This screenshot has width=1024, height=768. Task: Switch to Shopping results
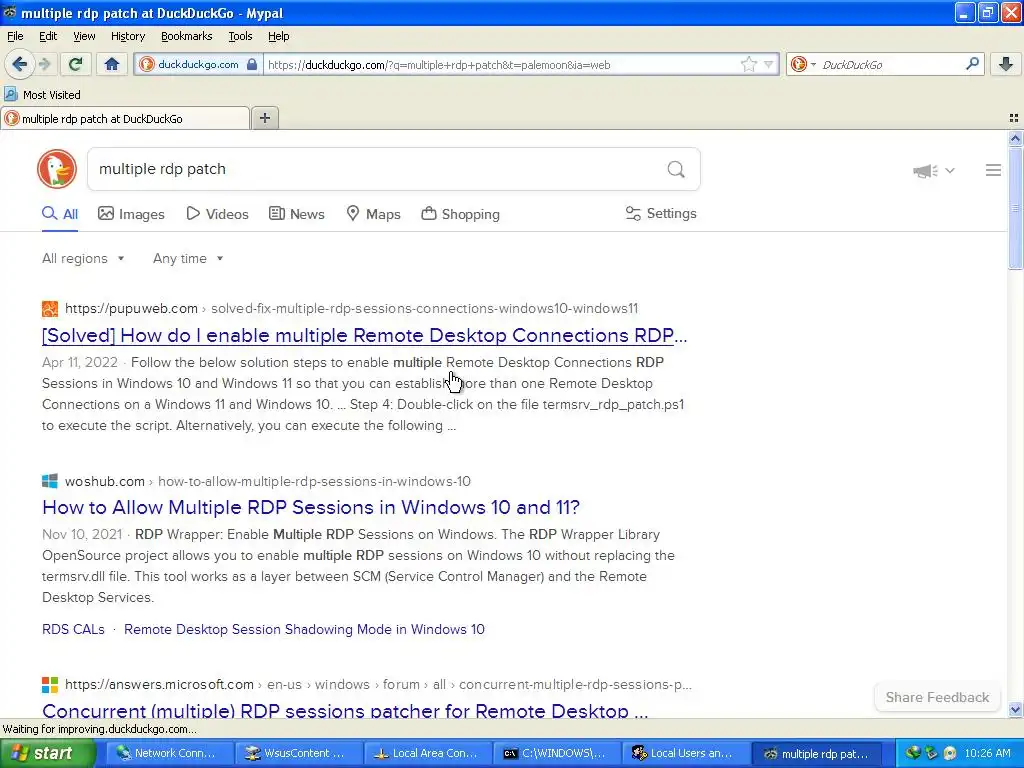click(460, 214)
